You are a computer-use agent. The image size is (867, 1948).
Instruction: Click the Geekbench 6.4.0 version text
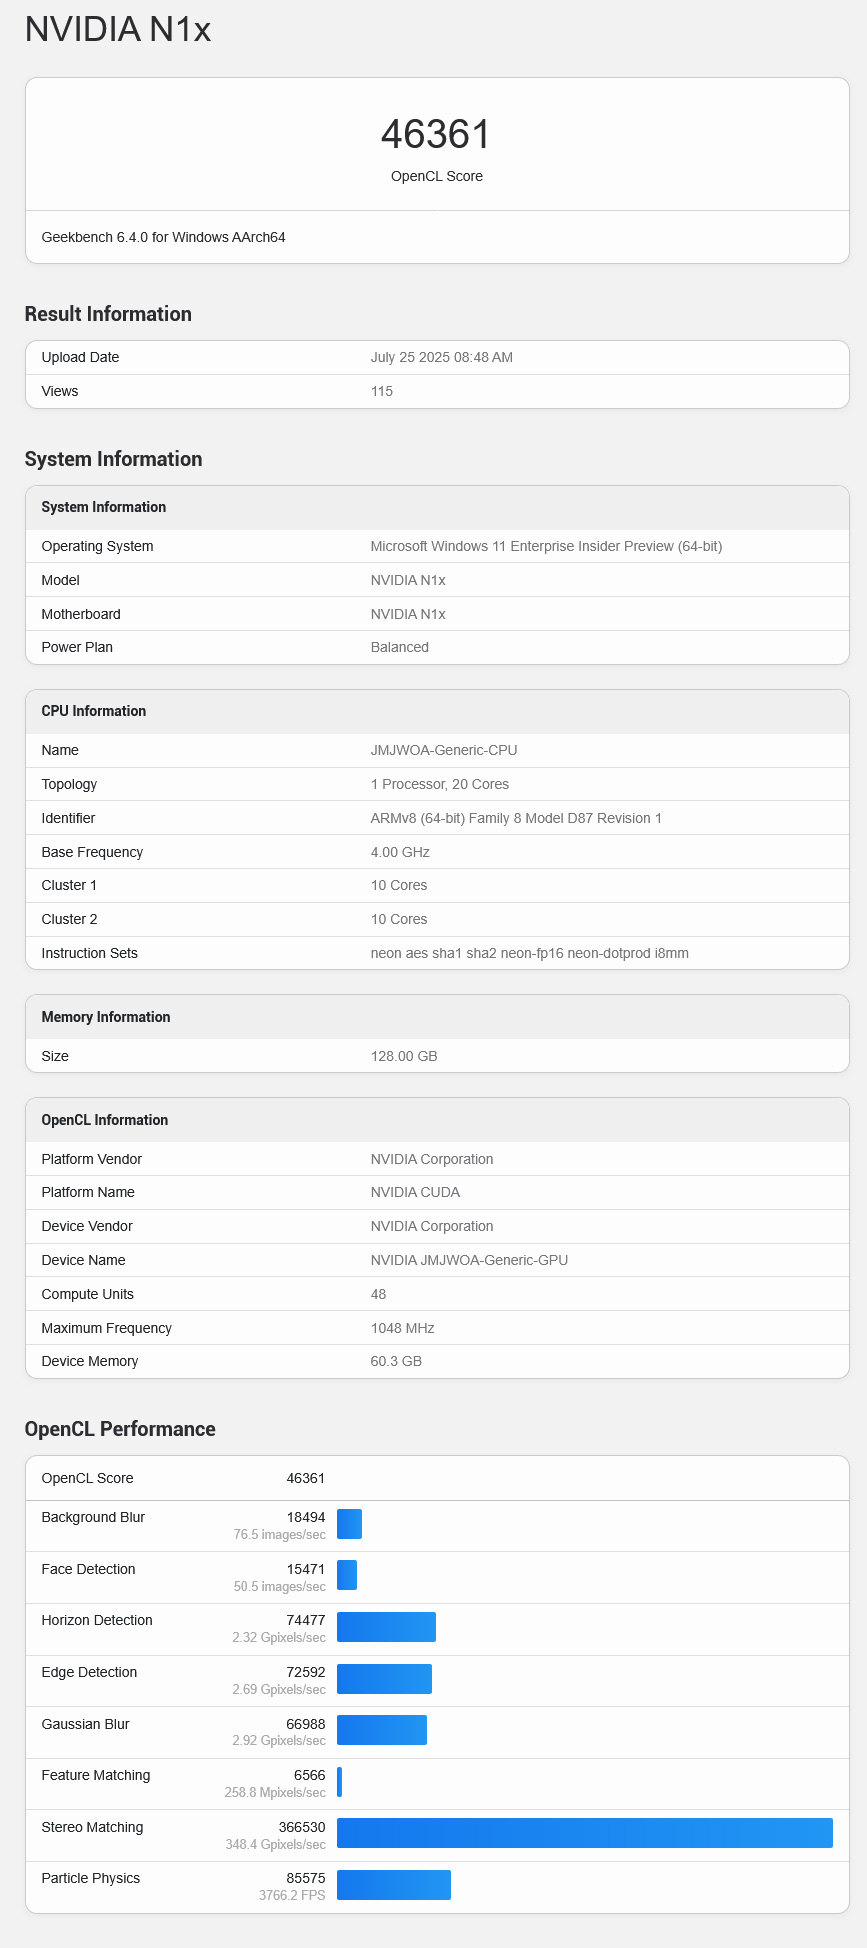164,237
